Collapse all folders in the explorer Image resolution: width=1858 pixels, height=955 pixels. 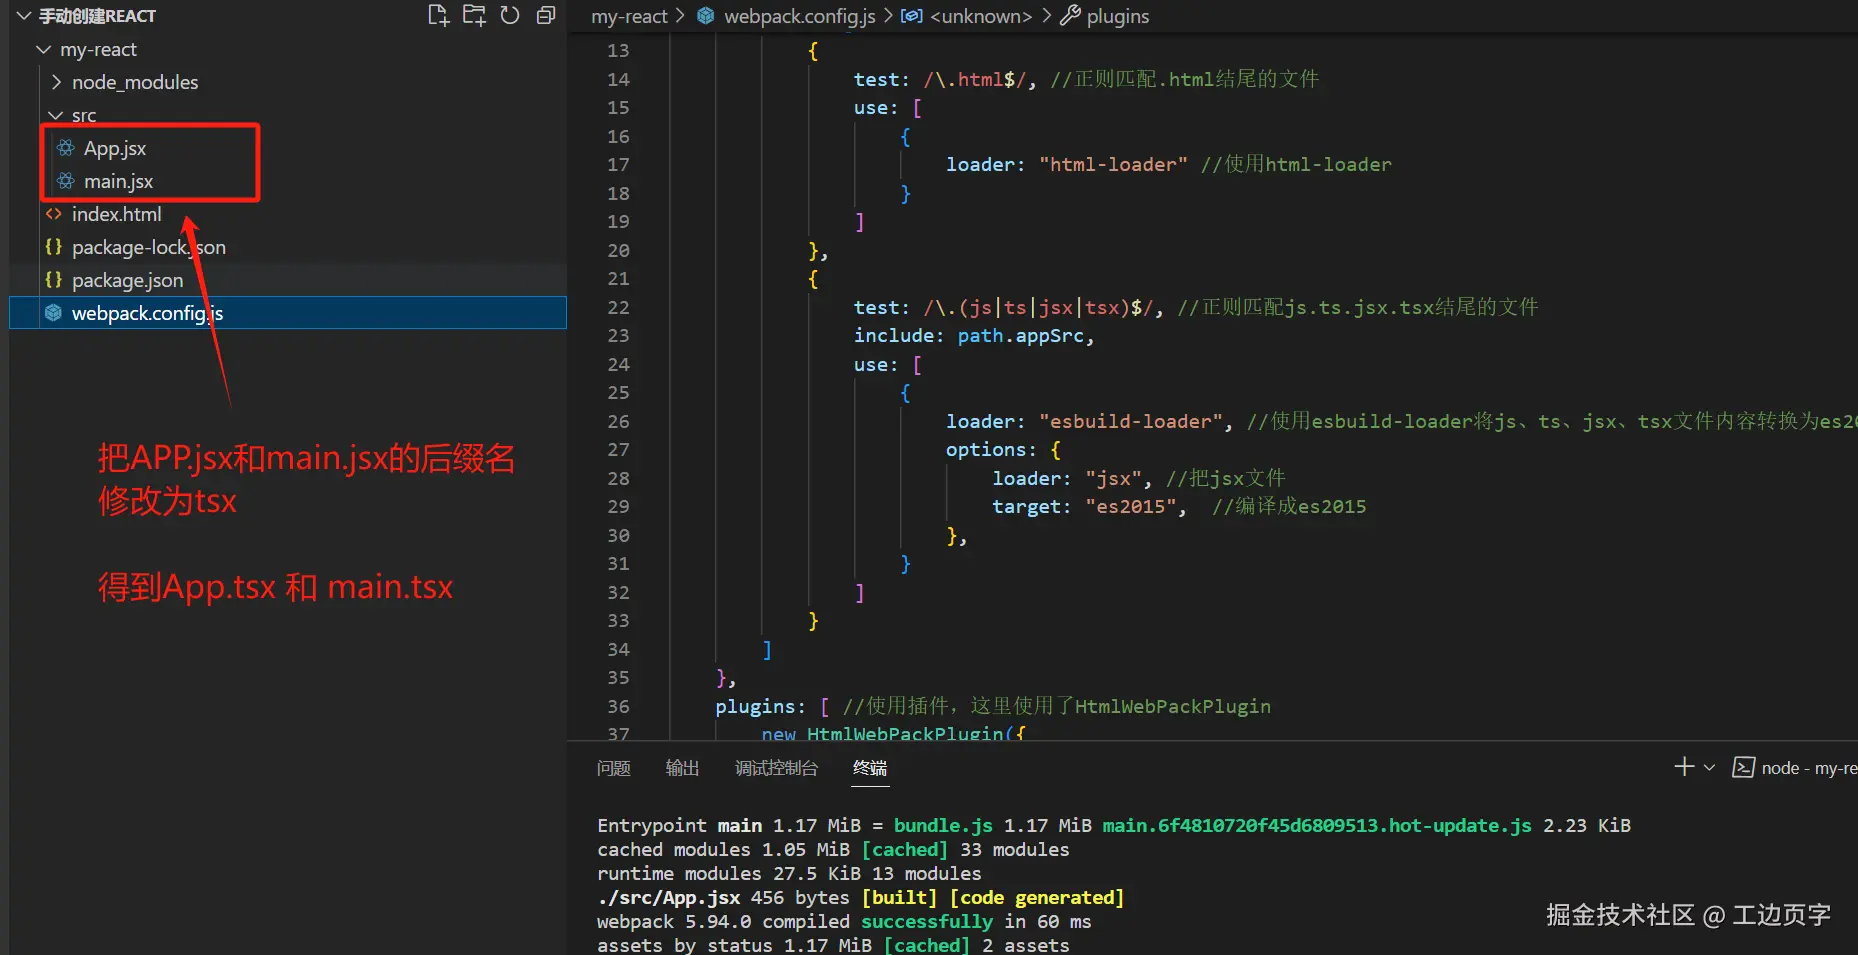546,15
